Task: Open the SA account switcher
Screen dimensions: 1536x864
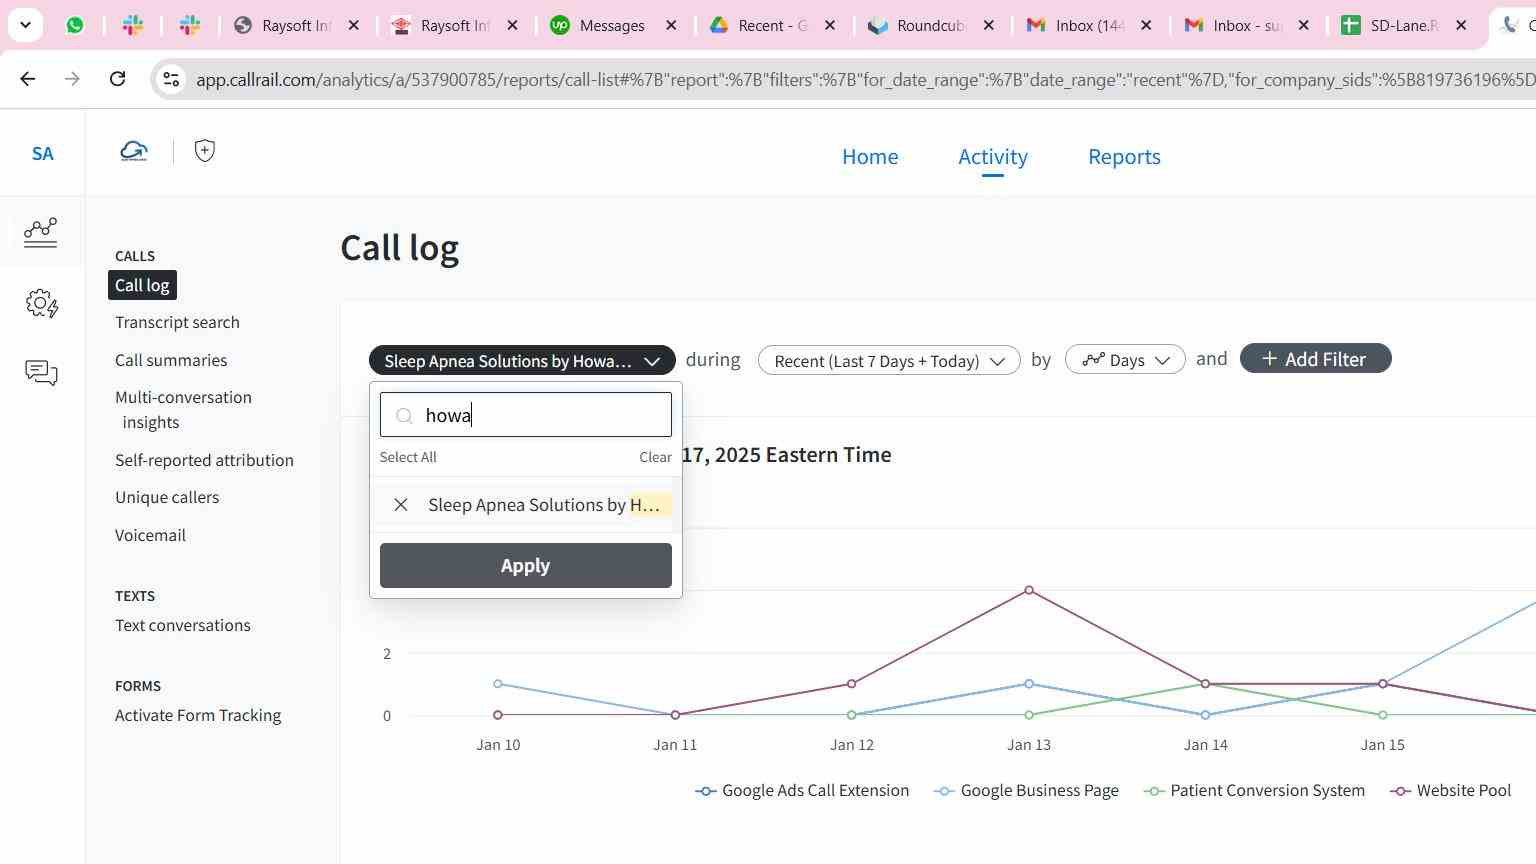Action: [42, 153]
